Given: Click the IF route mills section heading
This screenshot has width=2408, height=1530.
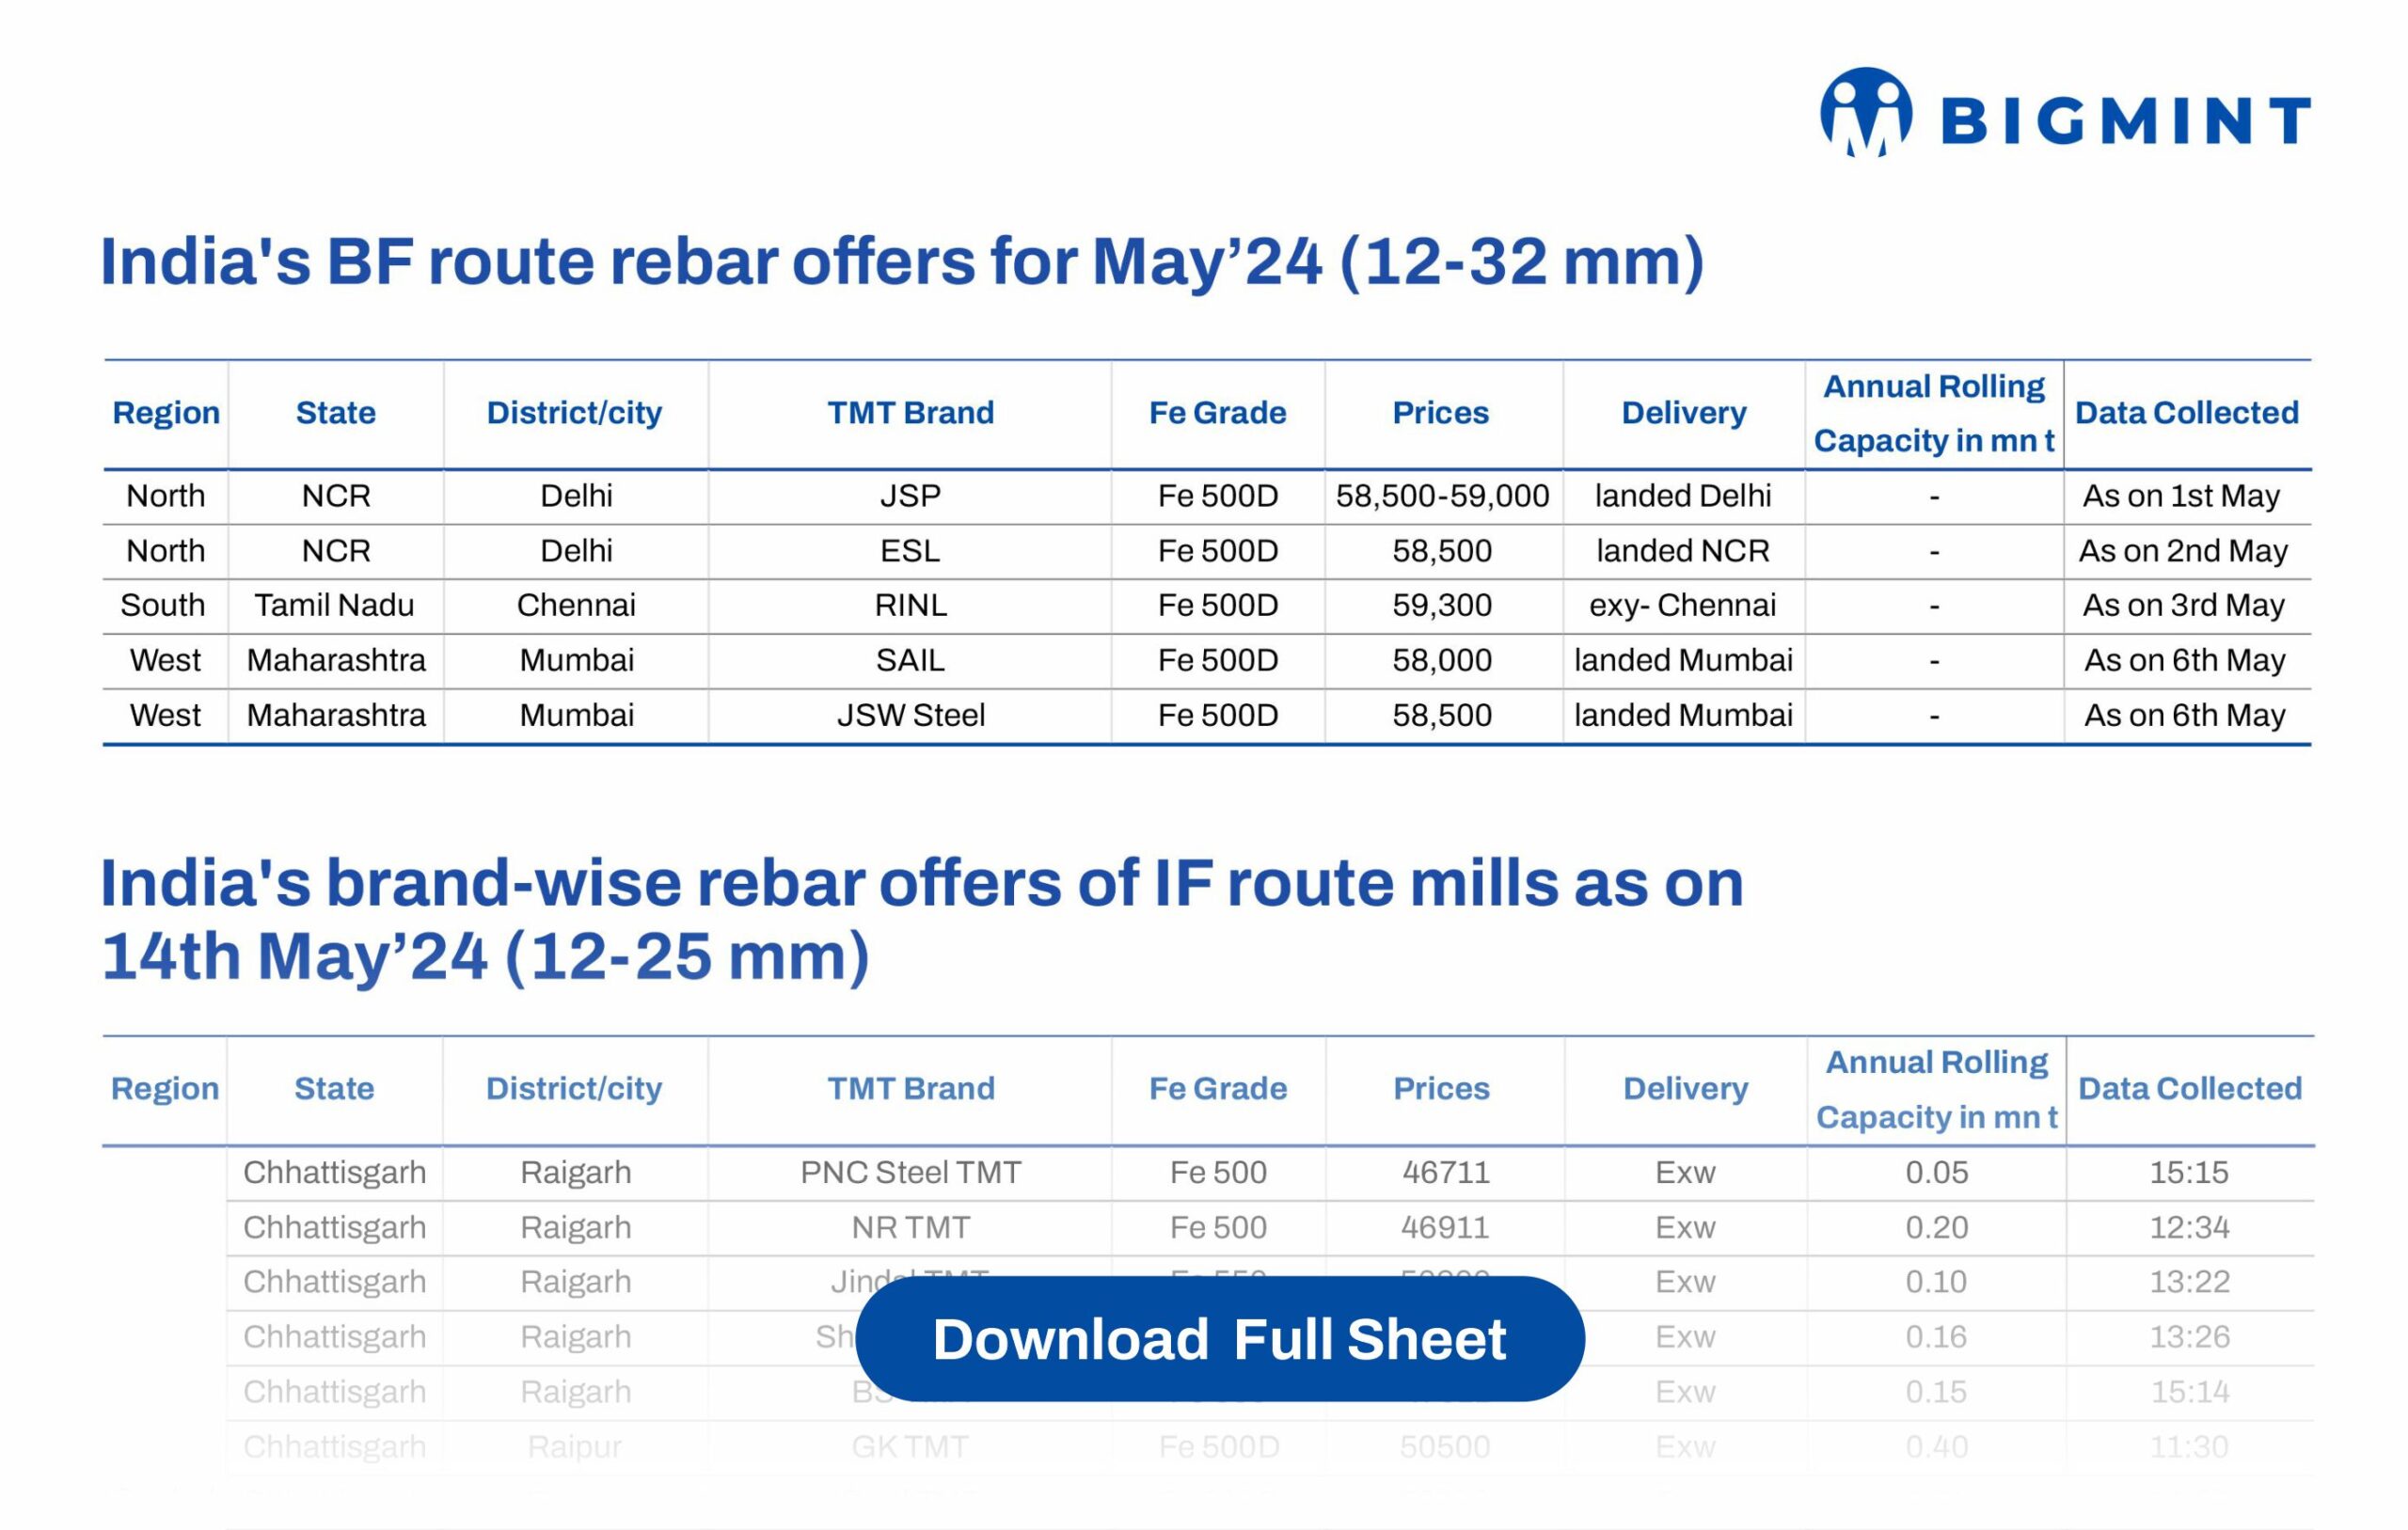Looking at the screenshot, I should (920, 919).
